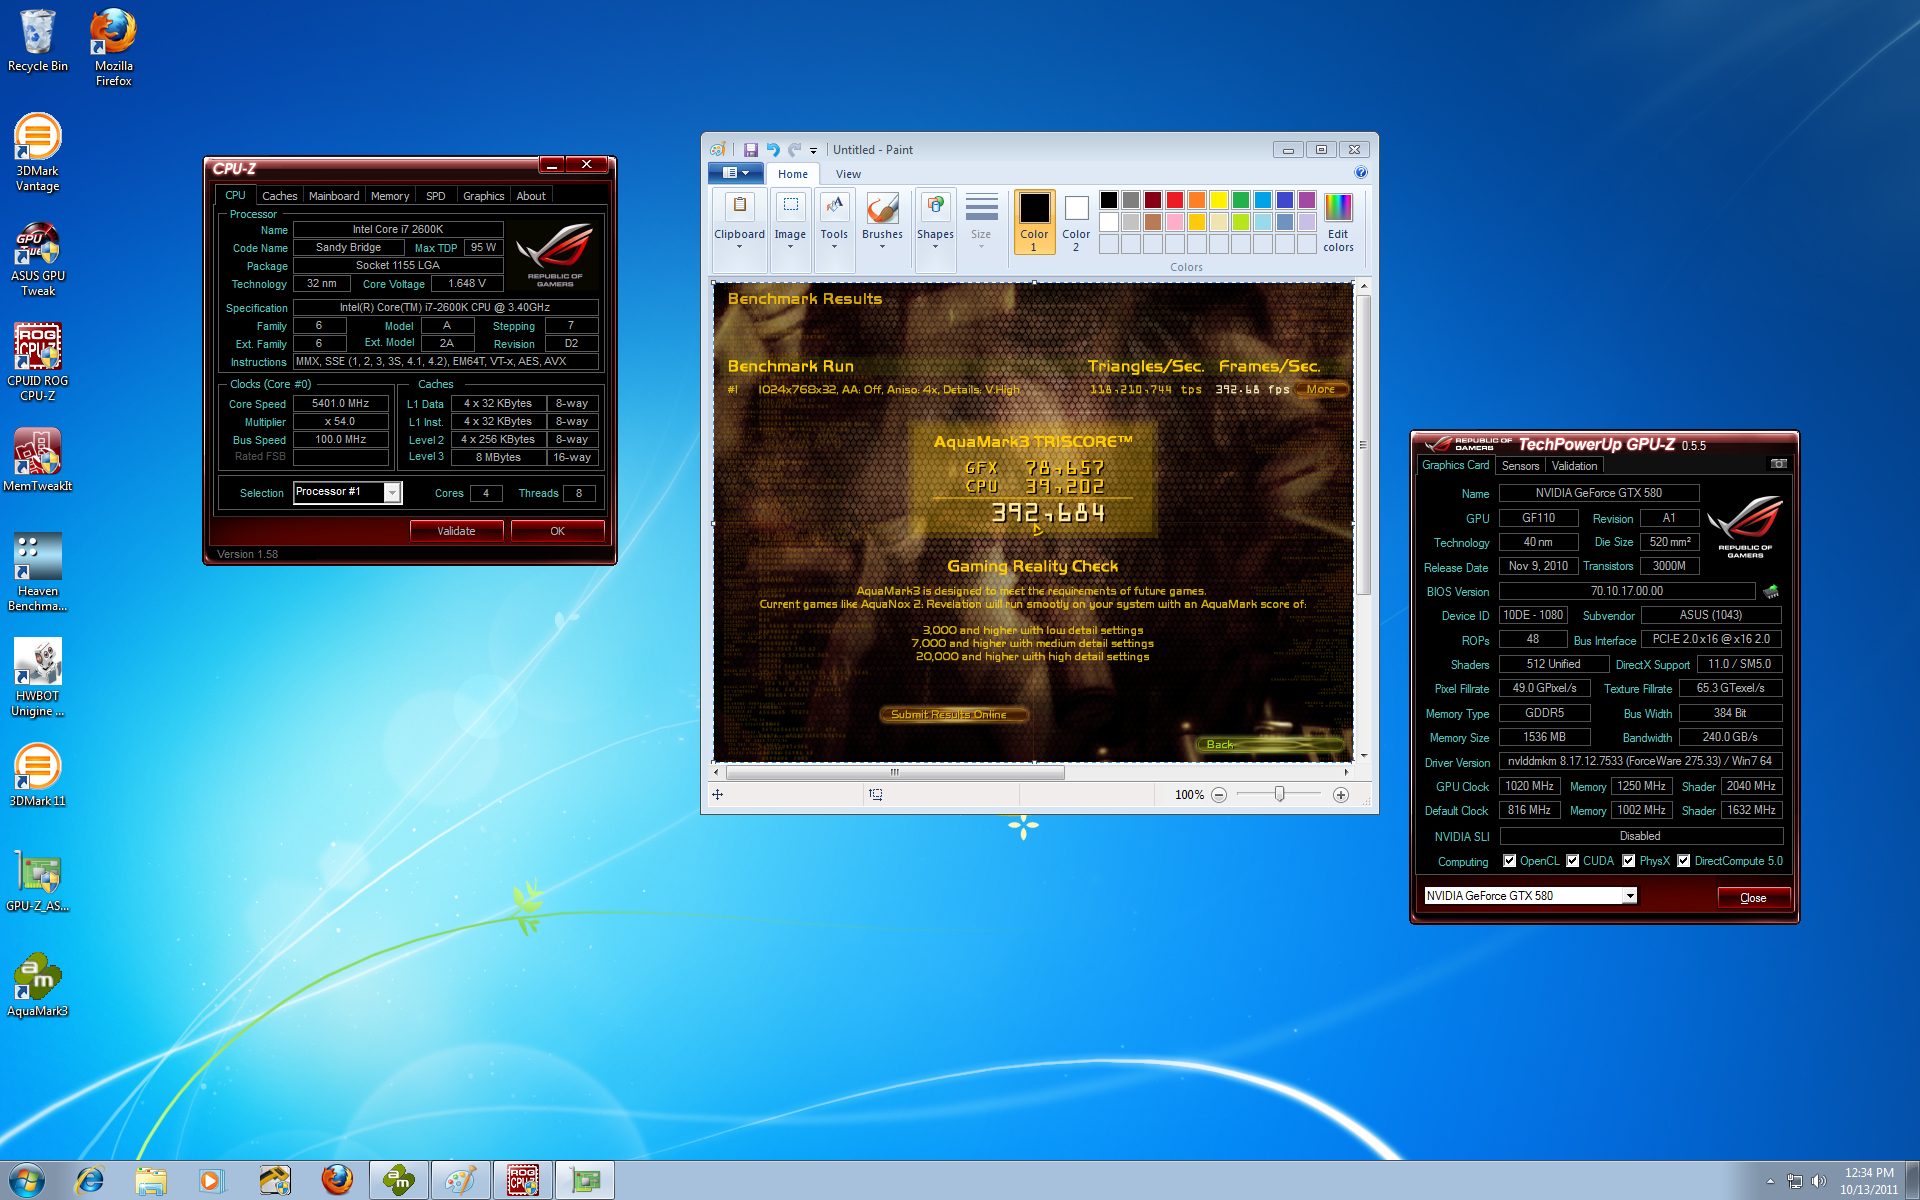Click the GPU-Z BIOS save chip icon
Viewport: 1920px width, 1200px height.
pyautogui.click(x=1771, y=591)
